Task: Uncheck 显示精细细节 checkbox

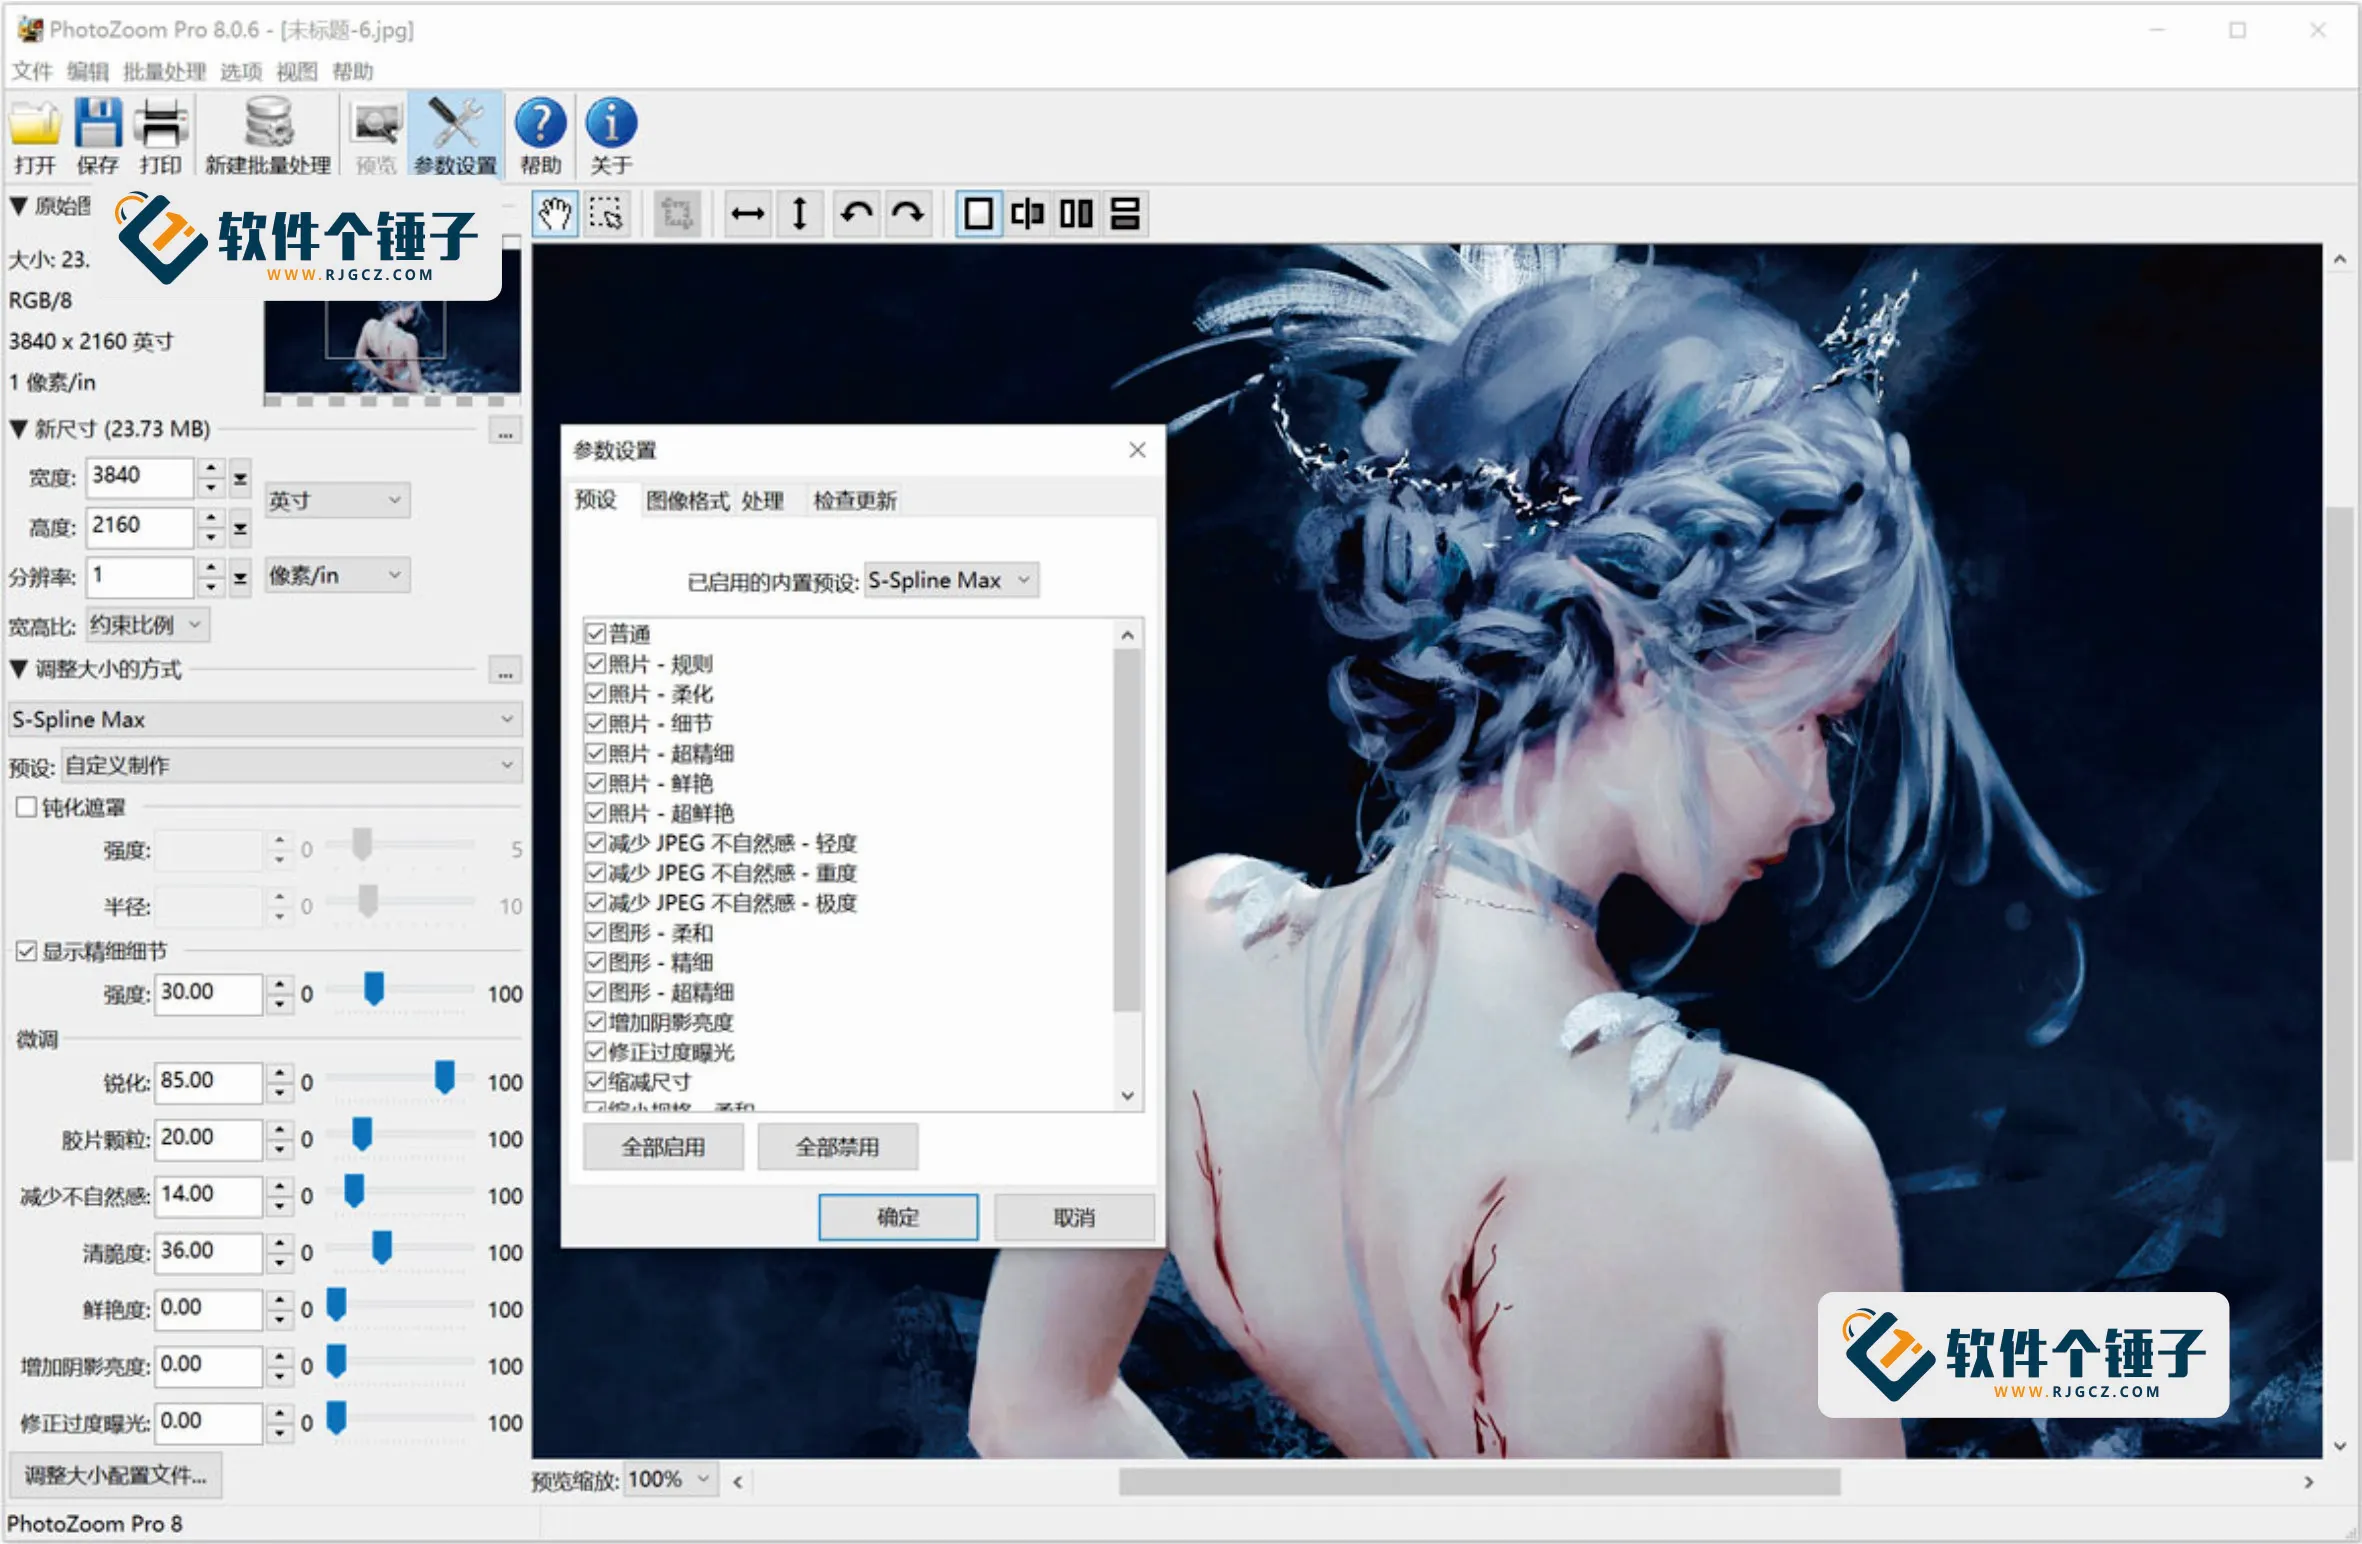Action: 27,951
